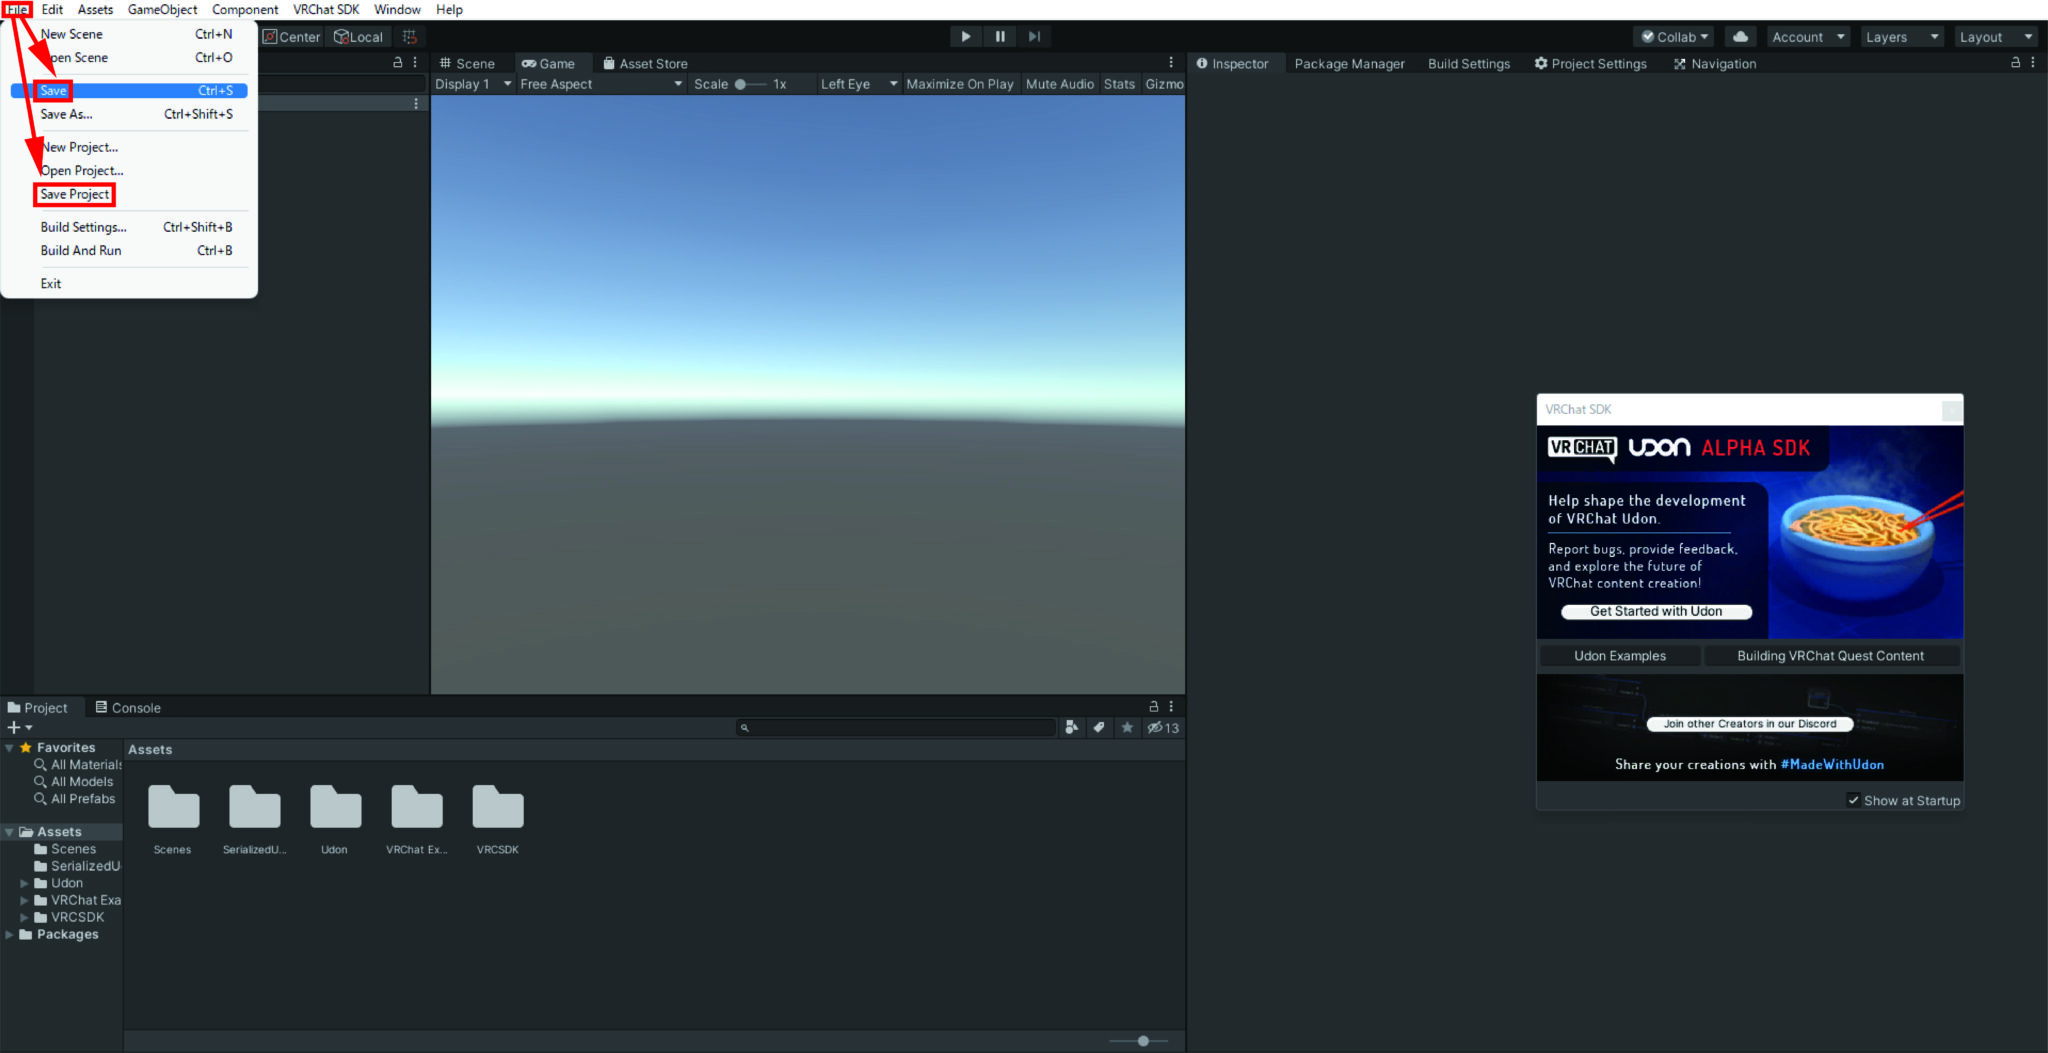Click the Pause button
This screenshot has height=1053, width=2048.
(x=1000, y=36)
